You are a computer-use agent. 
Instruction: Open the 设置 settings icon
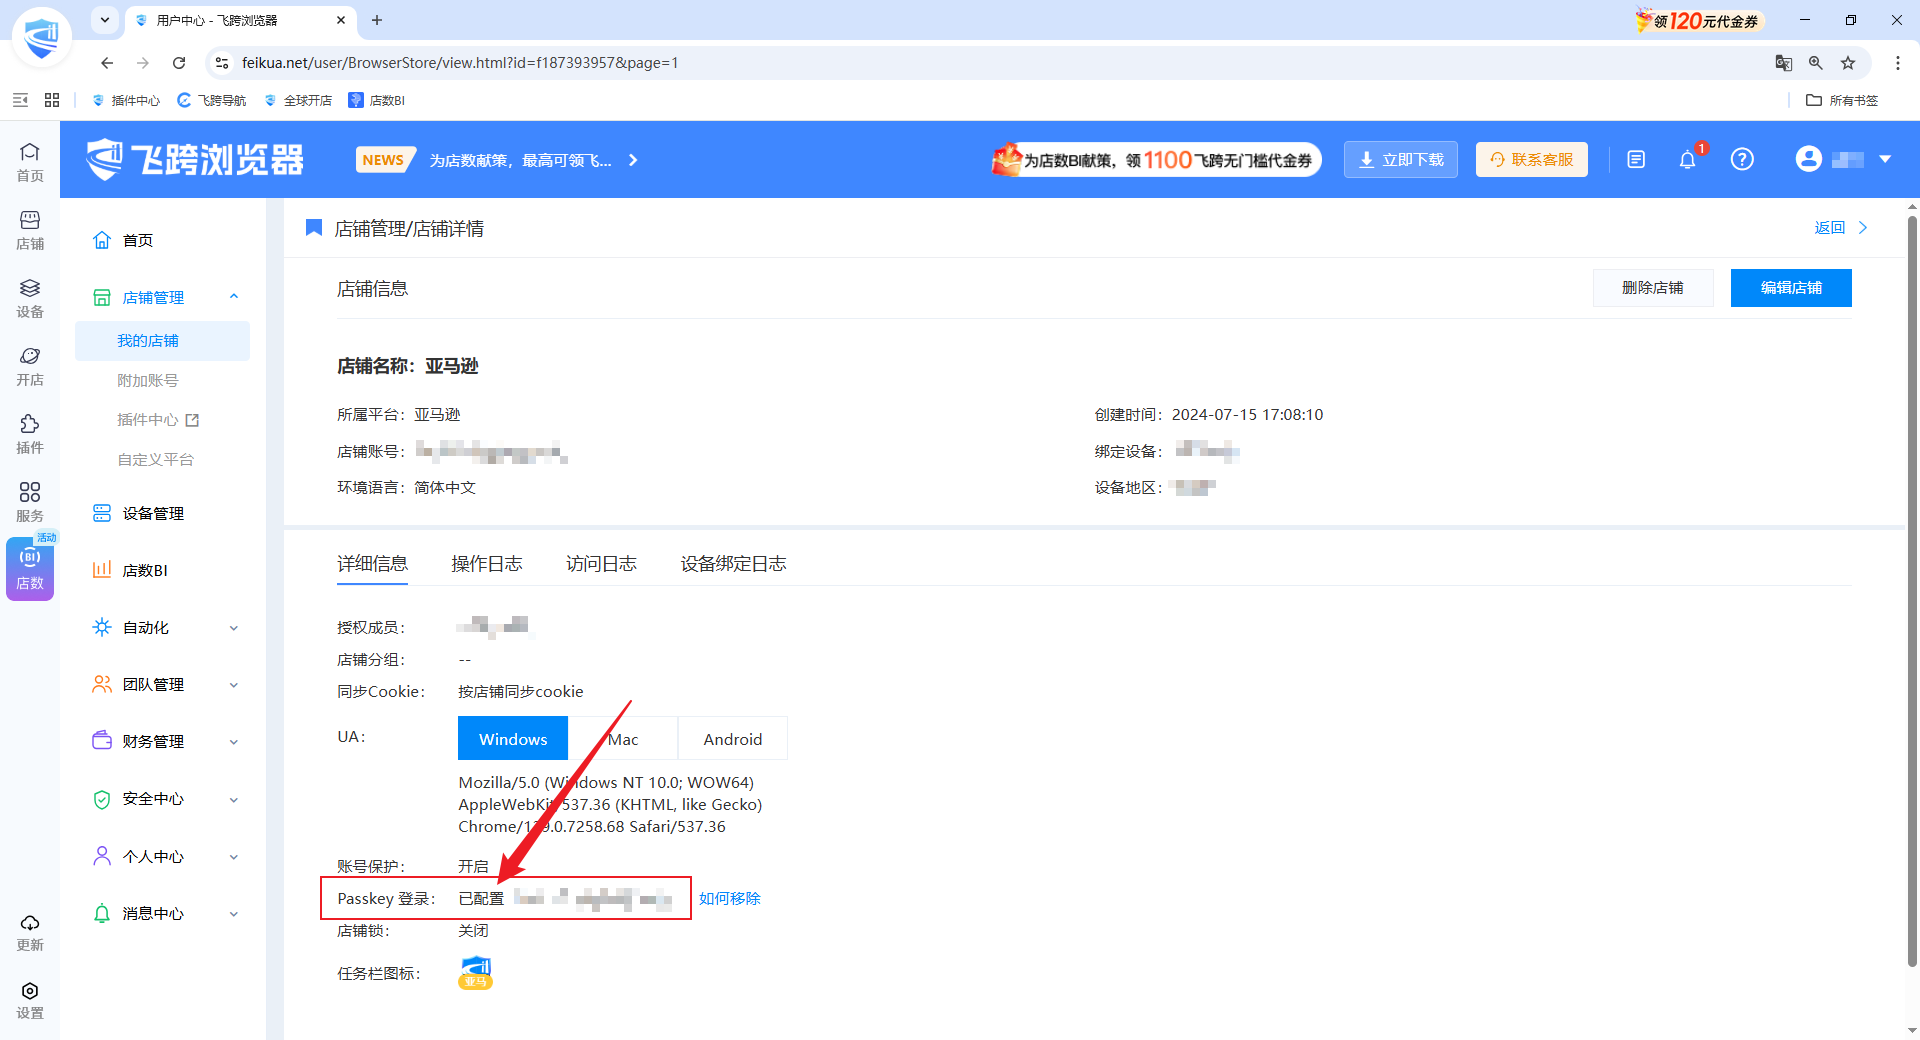coord(30,1000)
